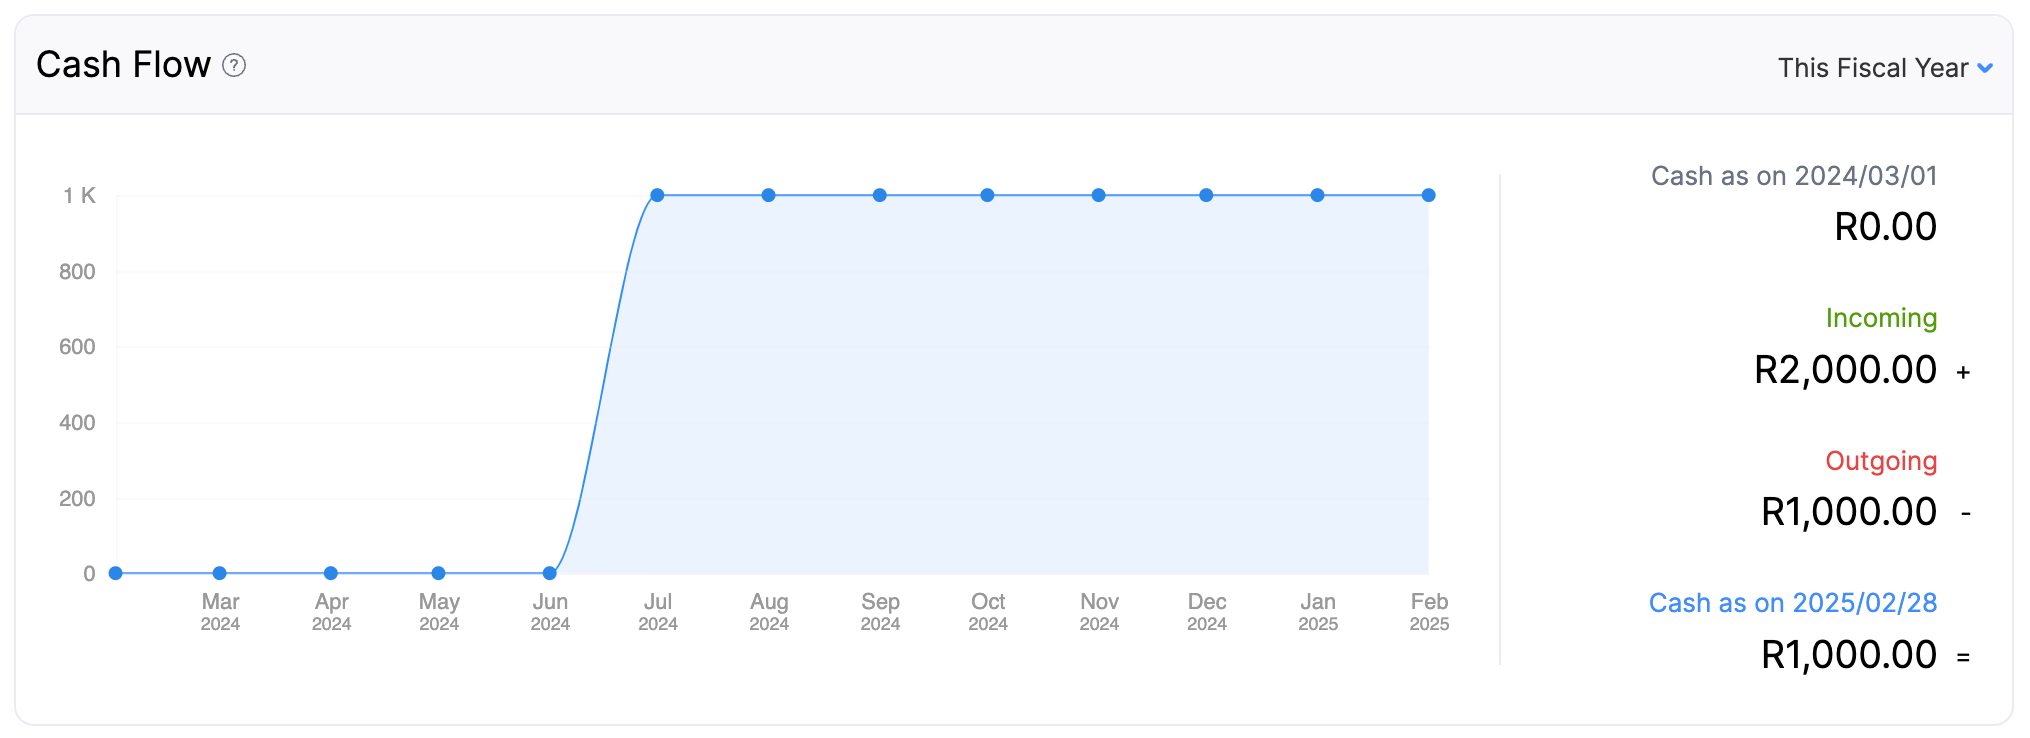
Task: Select the Aug 2024 axis label
Action: coord(769,611)
